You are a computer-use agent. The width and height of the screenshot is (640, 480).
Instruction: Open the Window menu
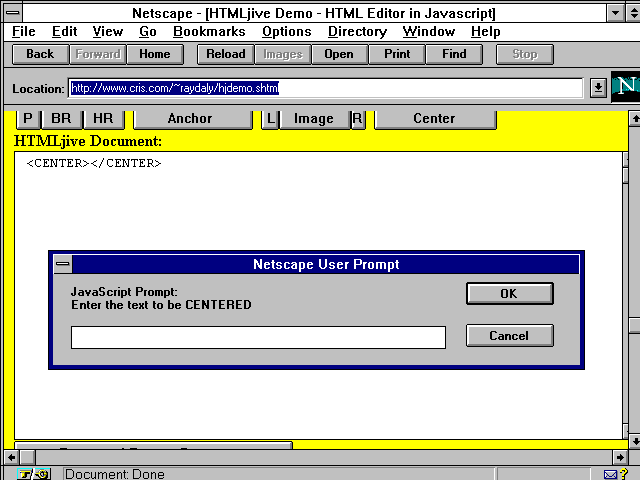click(x=429, y=32)
